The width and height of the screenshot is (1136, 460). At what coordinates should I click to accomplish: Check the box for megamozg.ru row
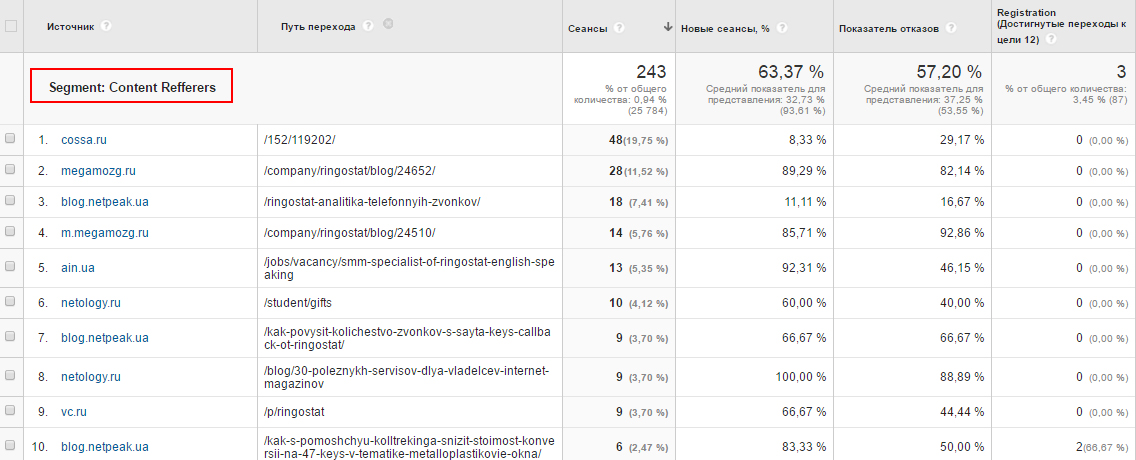point(10,170)
